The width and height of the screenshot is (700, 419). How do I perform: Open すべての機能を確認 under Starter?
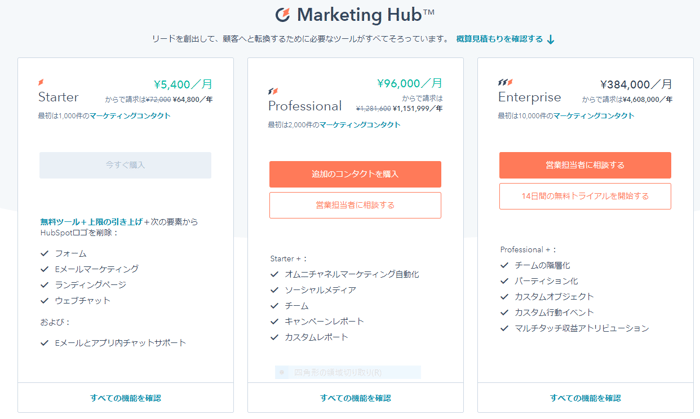[125, 398]
